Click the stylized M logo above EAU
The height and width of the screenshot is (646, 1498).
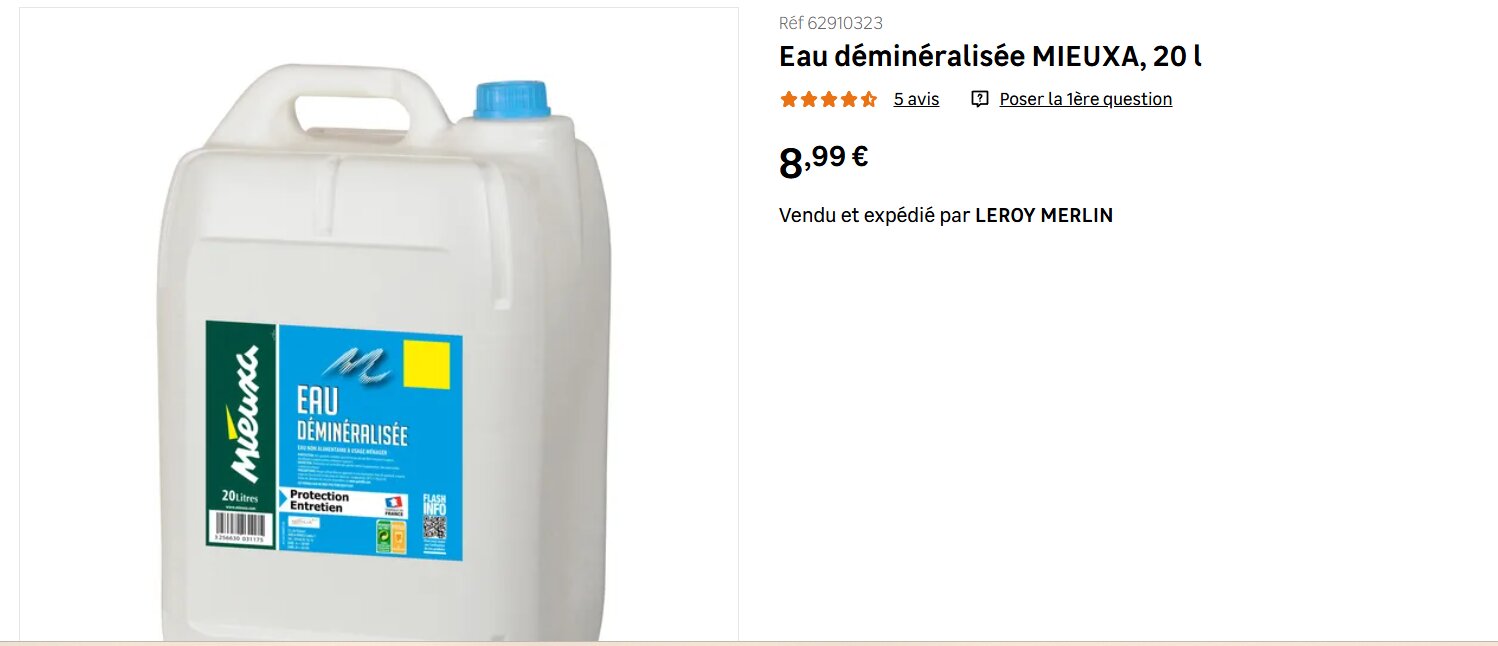point(357,366)
